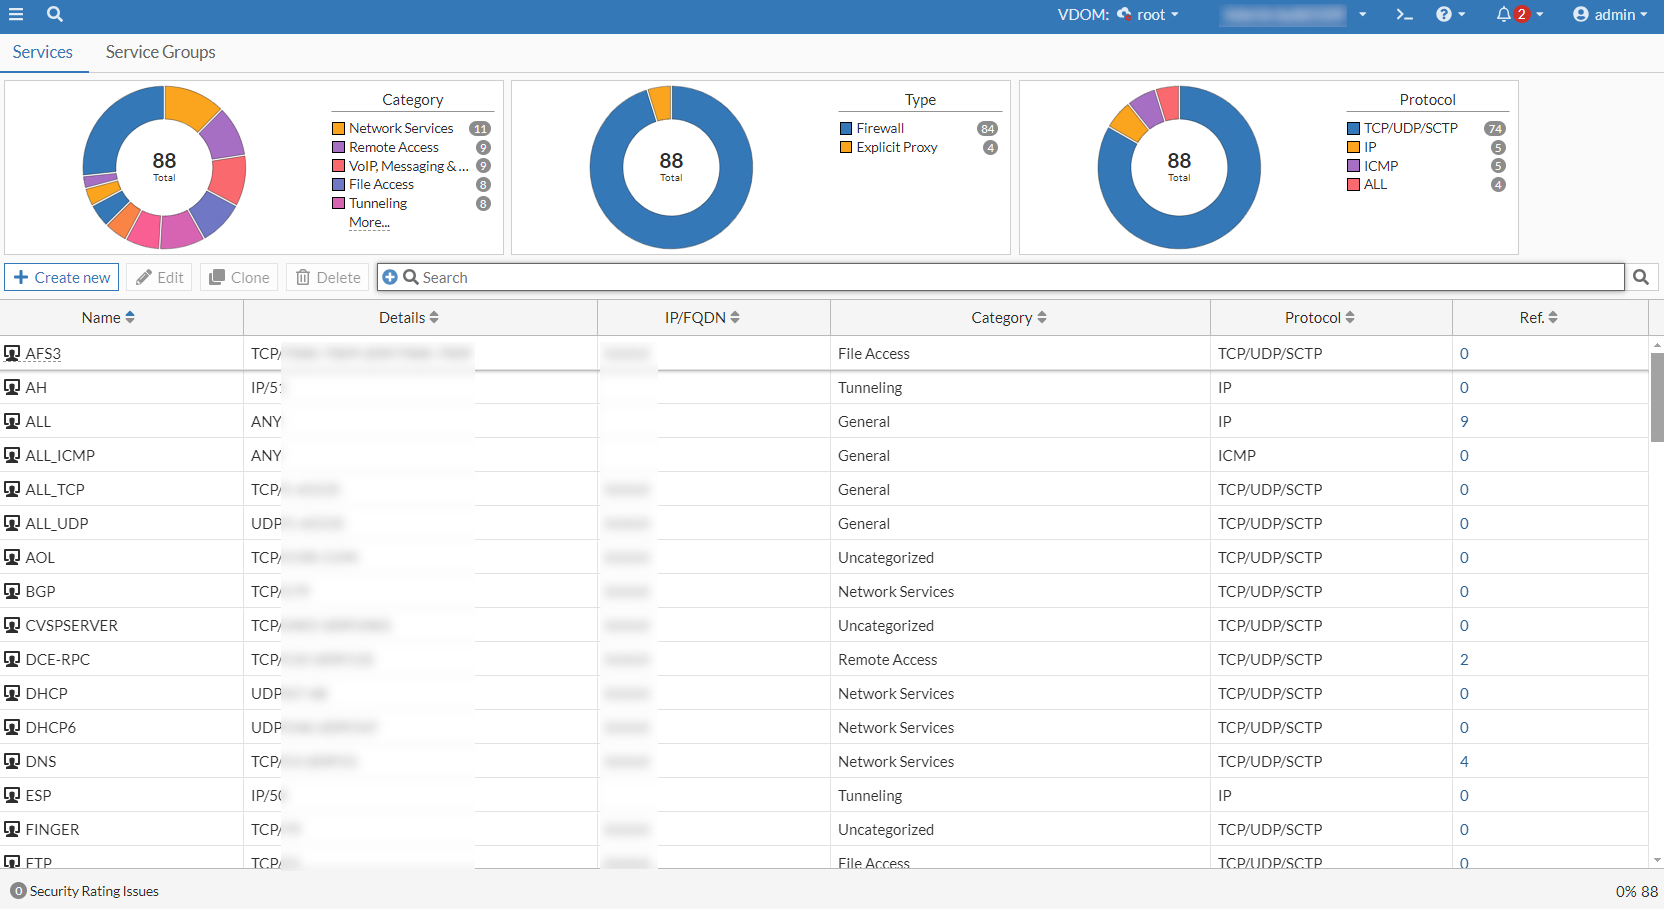Sort table by Category column
The width and height of the screenshot is (1664, 909).
(x=1009, y=317)
